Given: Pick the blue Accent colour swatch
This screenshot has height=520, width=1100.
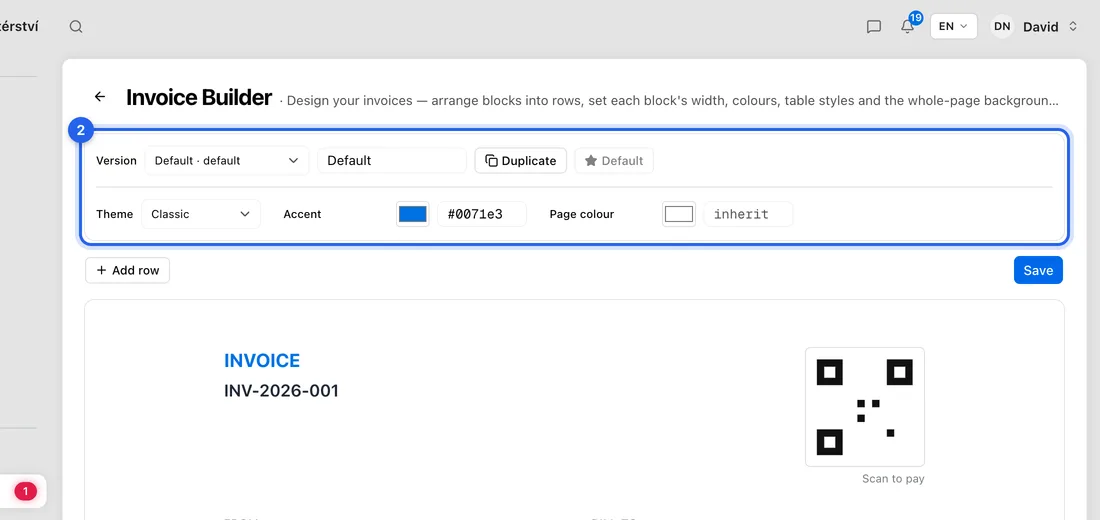Looking at the screenshot, I should 412,214.
